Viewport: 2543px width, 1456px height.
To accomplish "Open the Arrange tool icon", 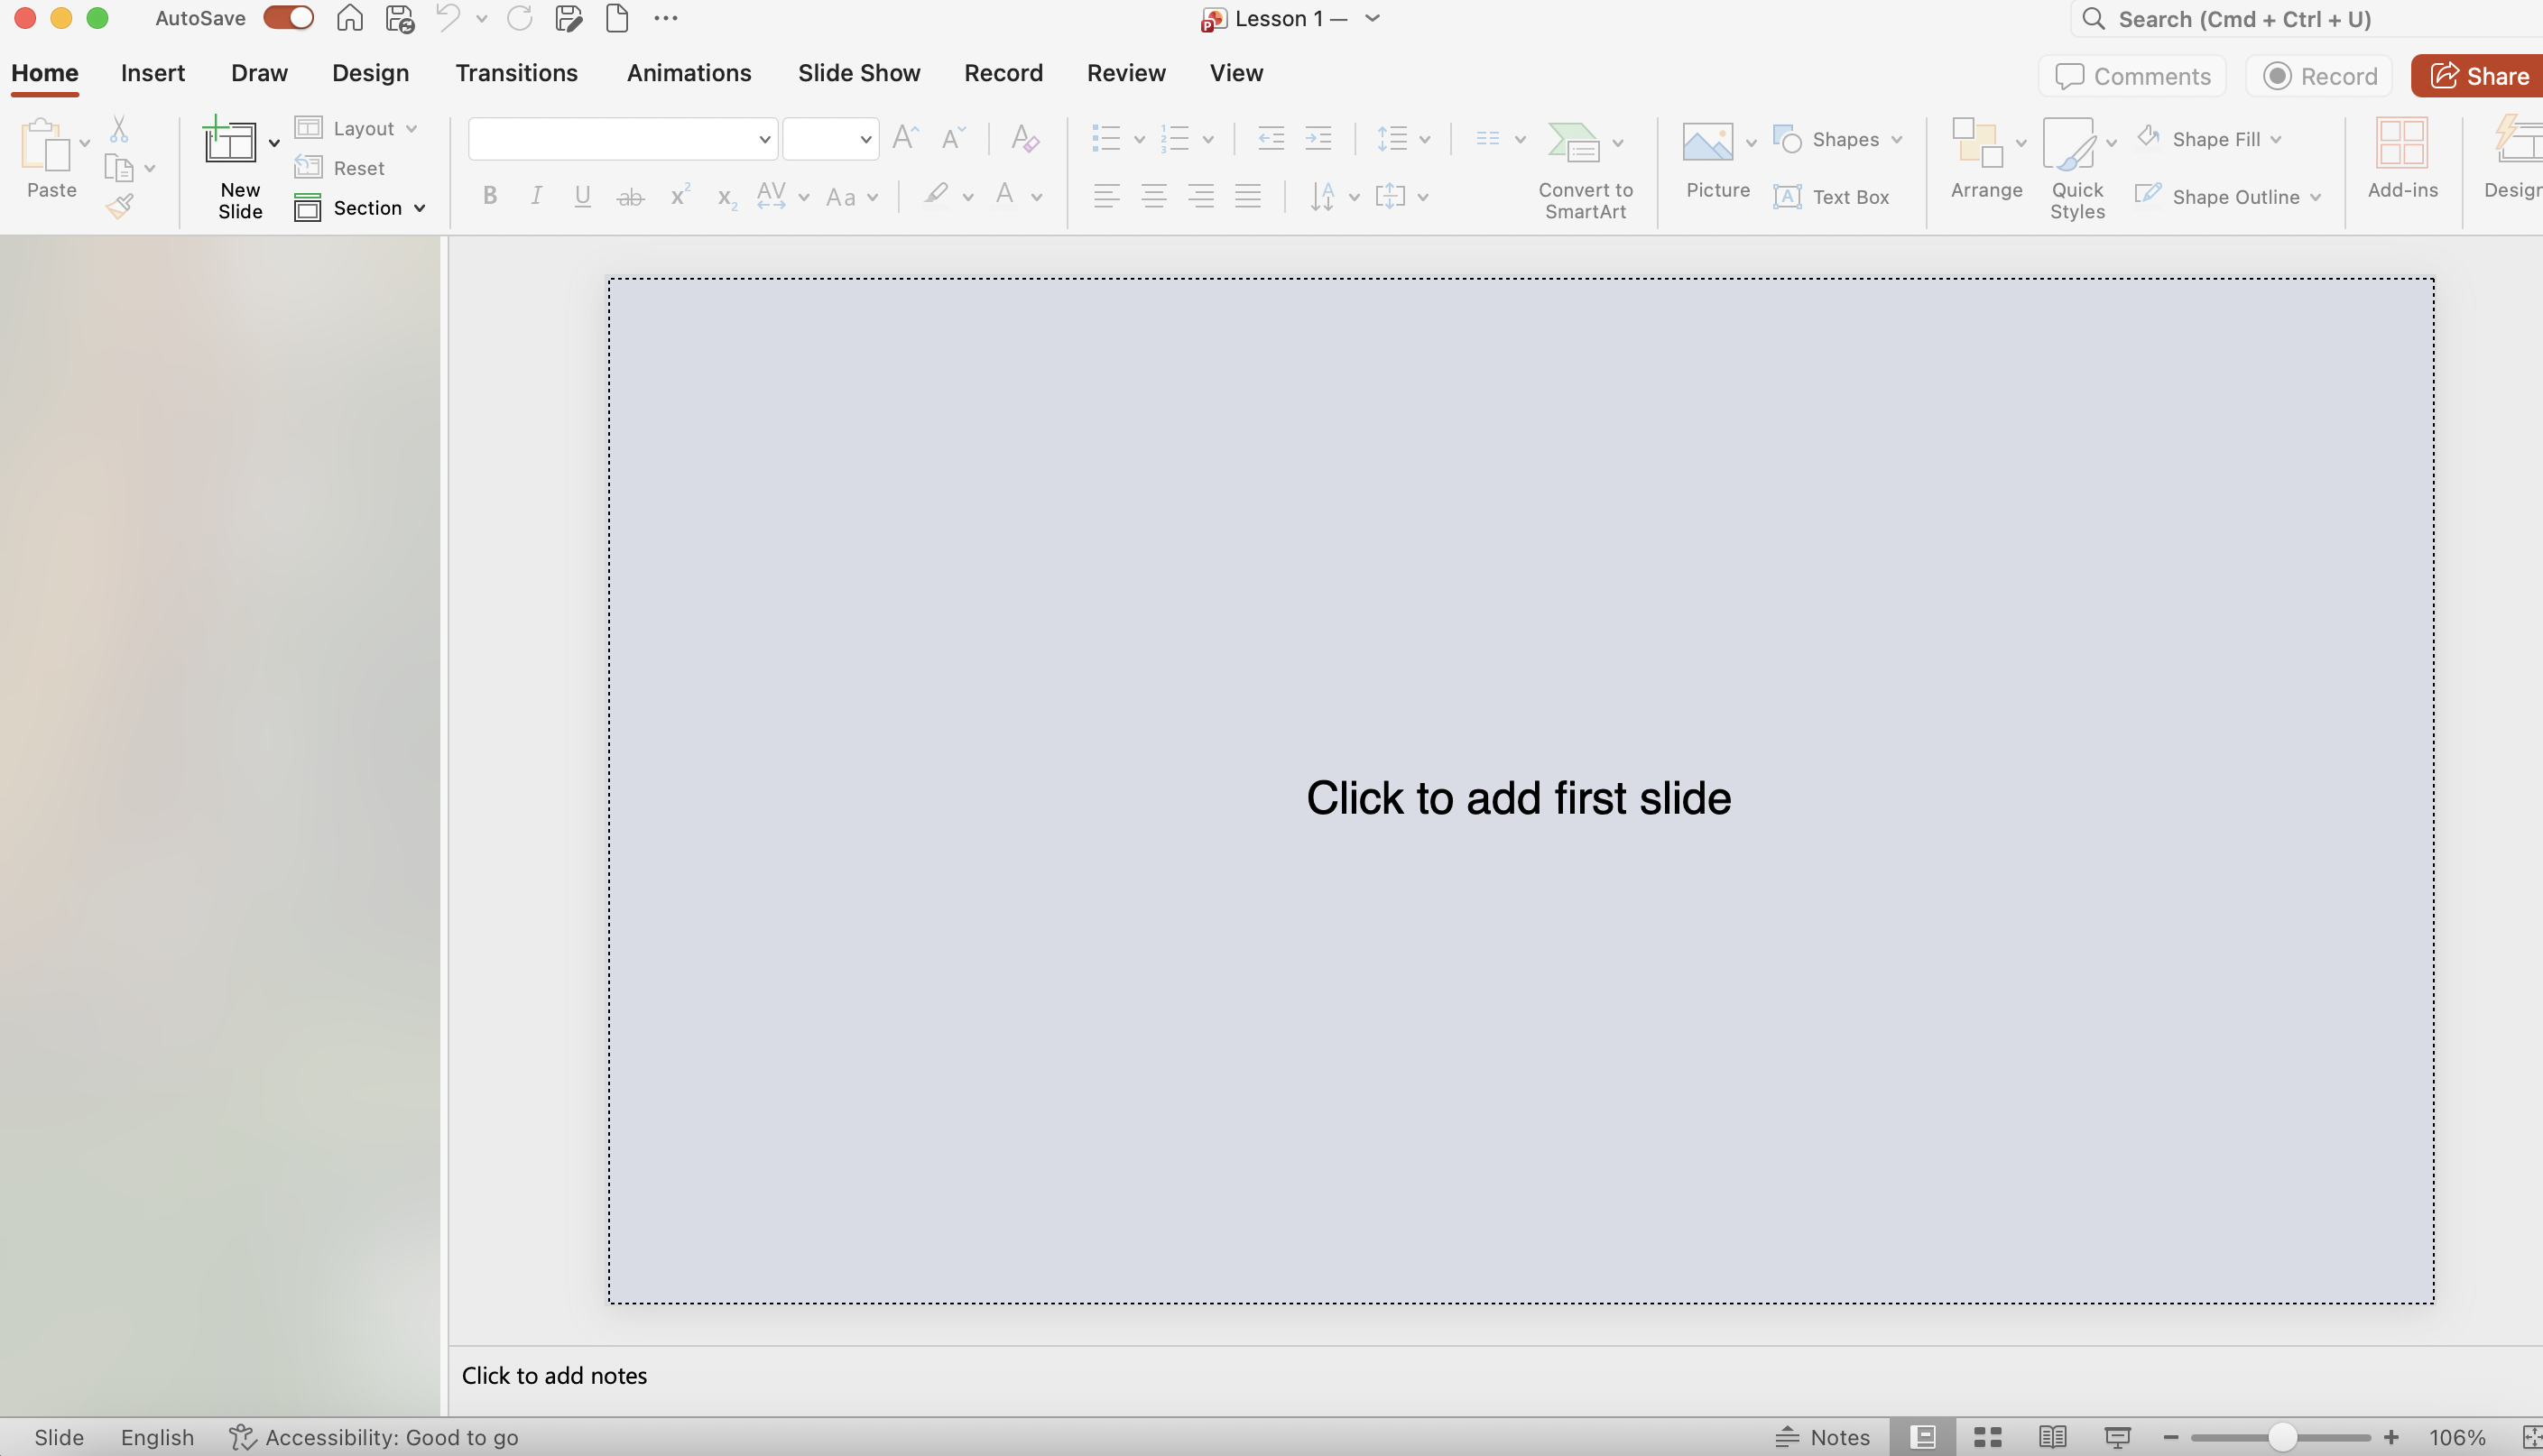I will pyautogui.click(x=1977, y=142).
